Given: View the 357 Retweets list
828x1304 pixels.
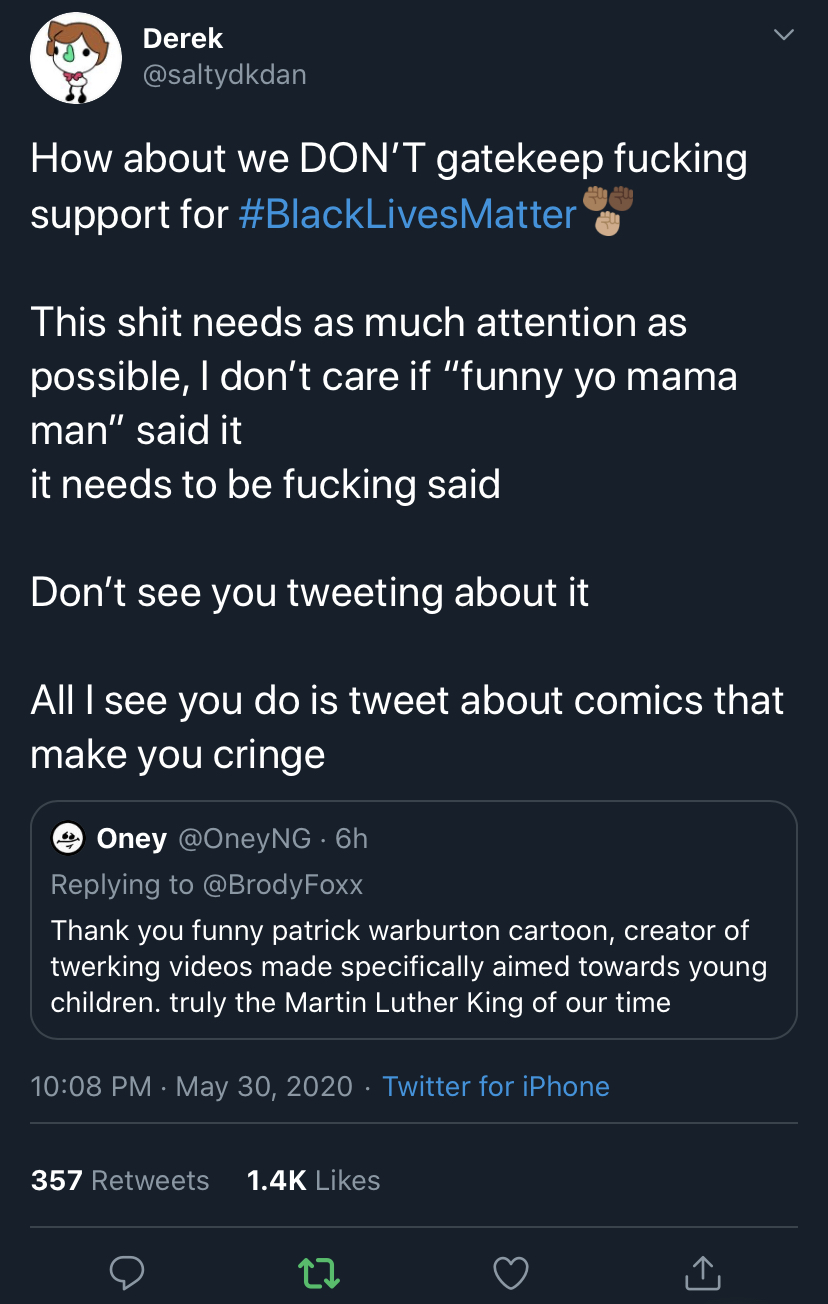Looking at the screenshot, I should [120, 1180].
